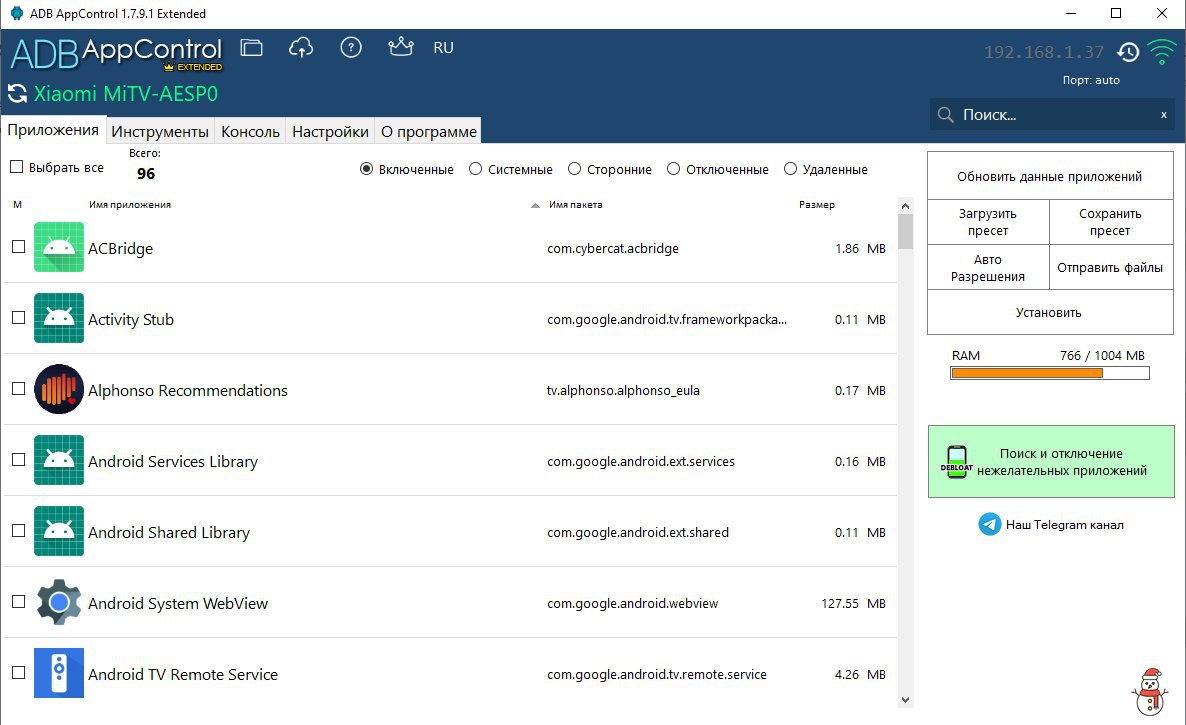The image size is (1186, 725).
Task: Click the Android System WebView gear icon
Action: 59,603
